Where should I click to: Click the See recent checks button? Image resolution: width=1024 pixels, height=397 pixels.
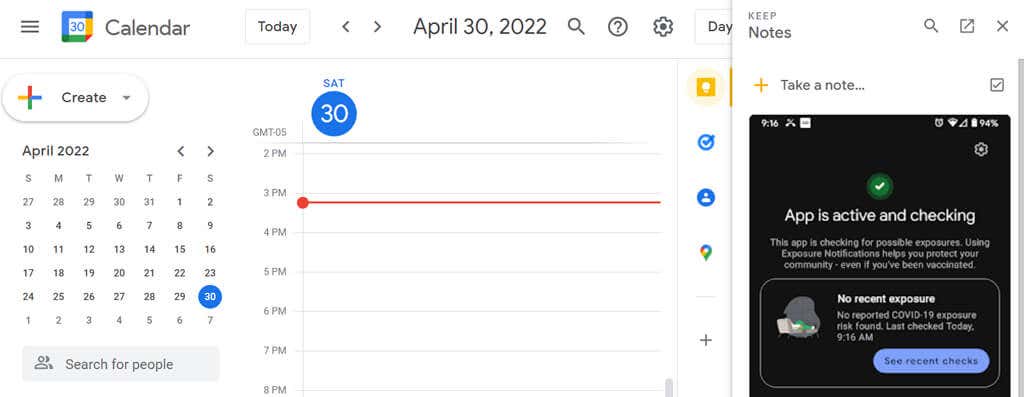pos(931,360)
